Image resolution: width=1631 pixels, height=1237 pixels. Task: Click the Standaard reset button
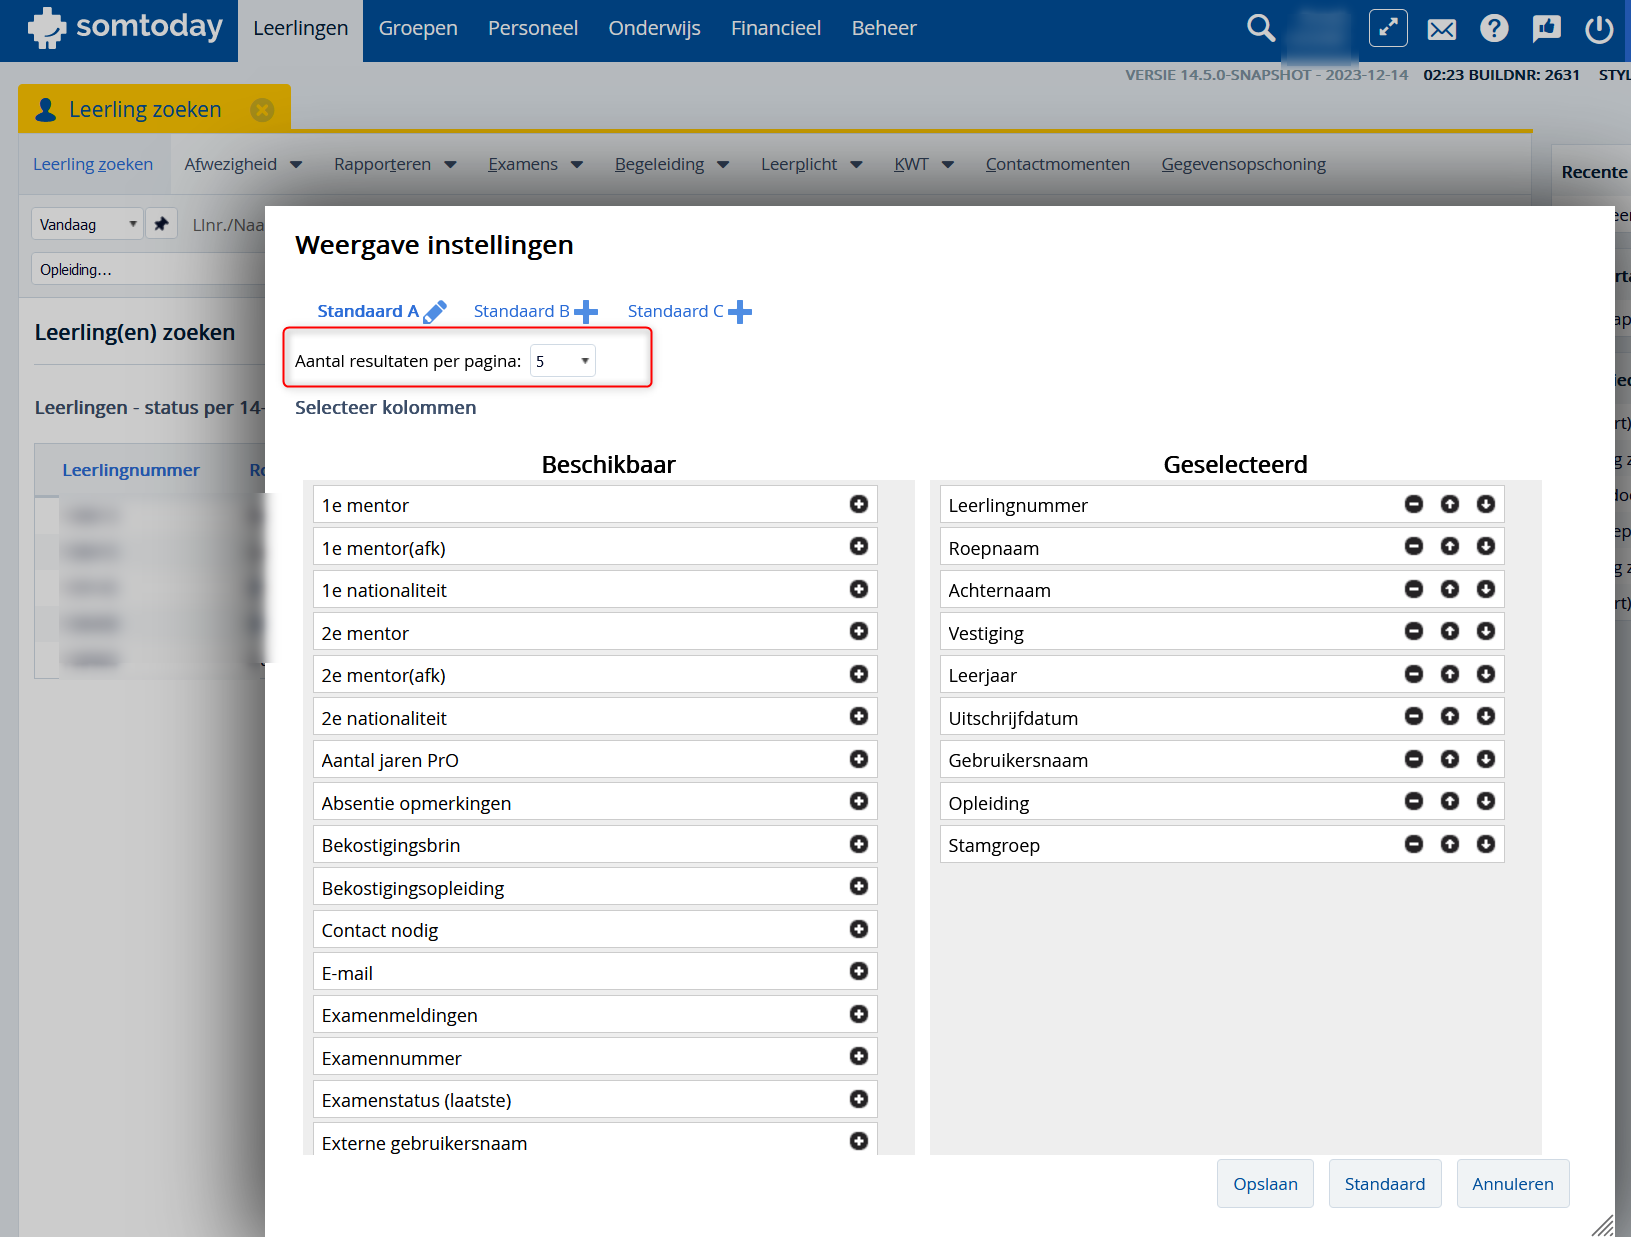[x=1385, y=1184]
